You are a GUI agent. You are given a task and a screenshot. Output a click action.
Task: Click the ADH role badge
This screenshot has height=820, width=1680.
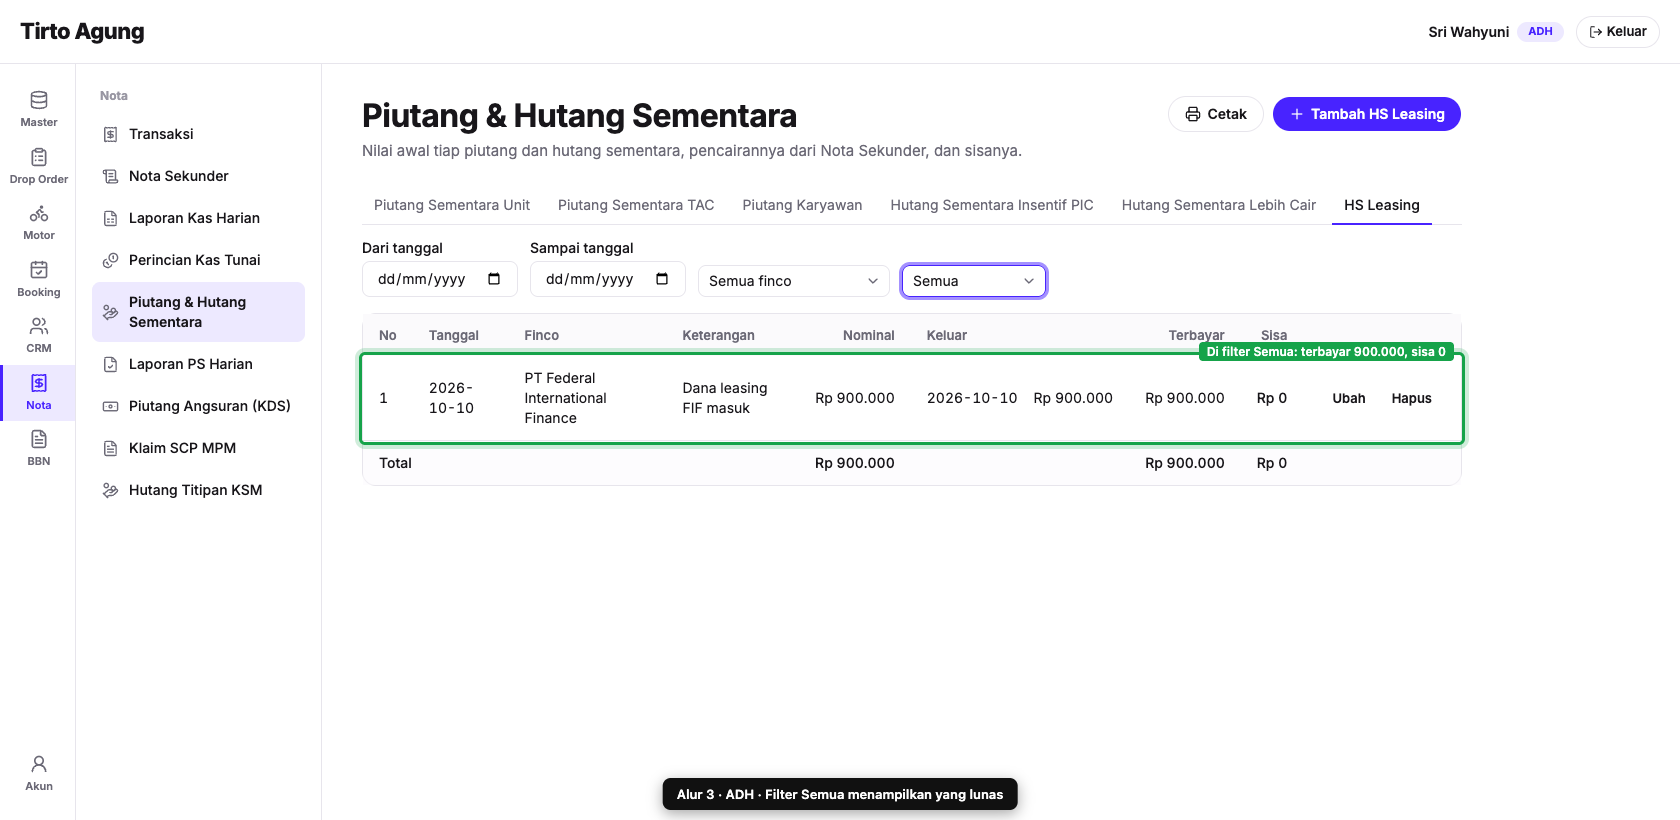coord(1540,32)
